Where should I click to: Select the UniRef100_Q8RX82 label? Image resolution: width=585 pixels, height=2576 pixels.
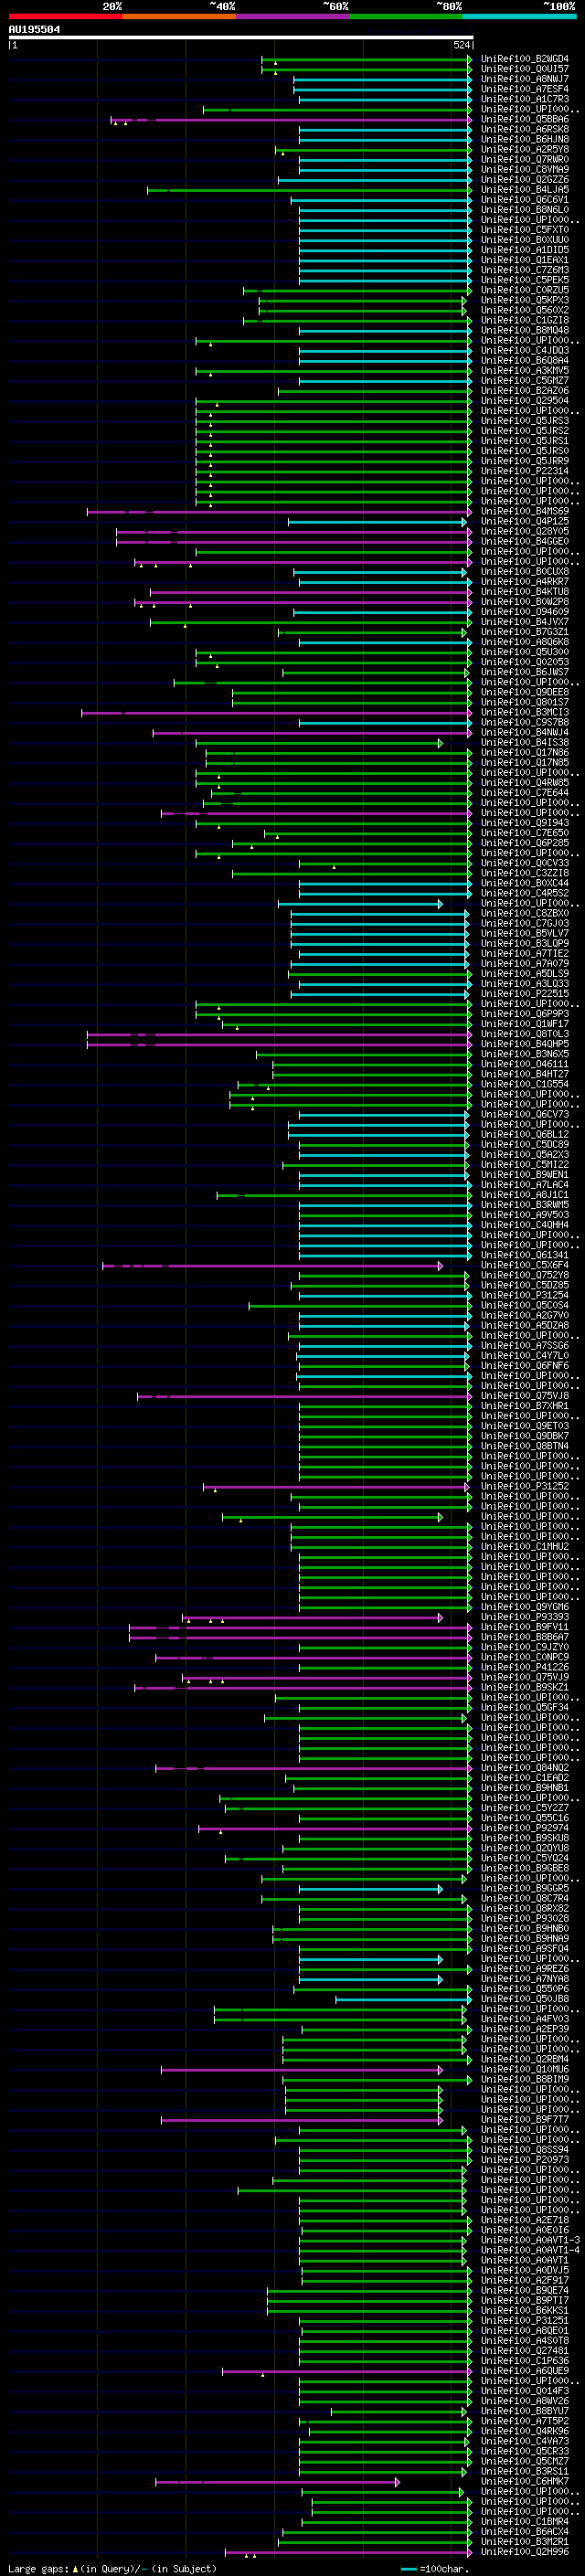click(x=524, y=1909)
